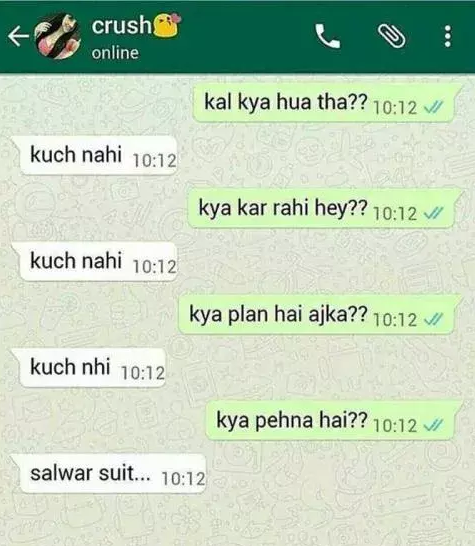The width and height of the screenshot is (475, 546).
Task: Select message 'kya pehna hai??'
Action: 332,421
